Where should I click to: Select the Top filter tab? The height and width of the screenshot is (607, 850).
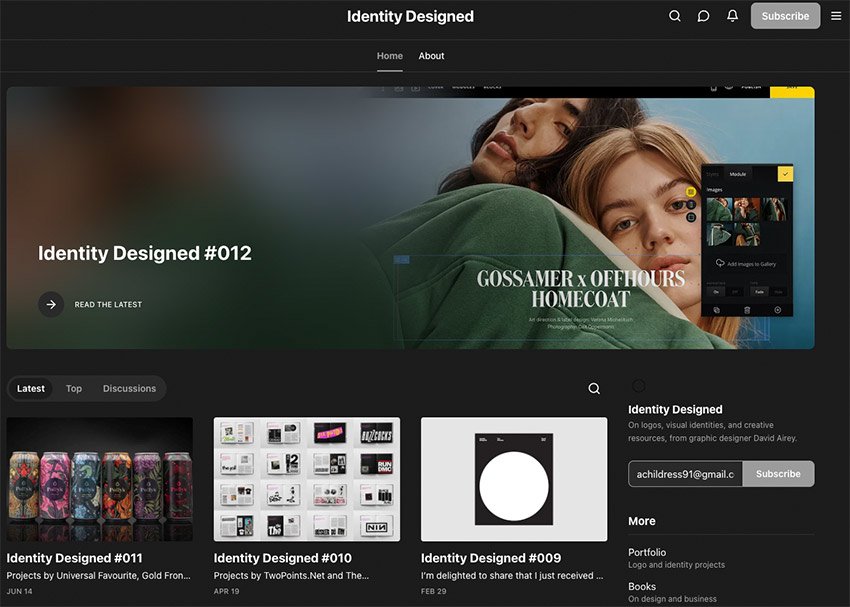coord(74,389)
